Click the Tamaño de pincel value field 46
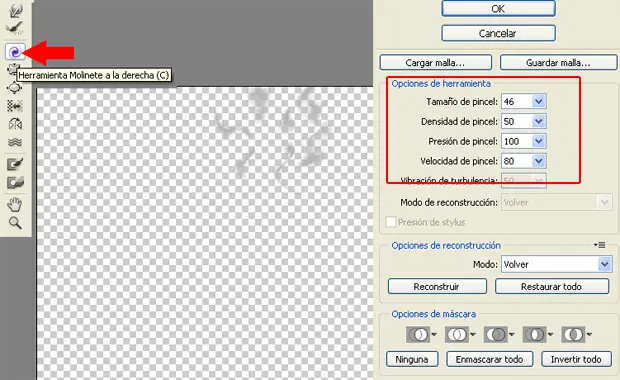 [517, 102]
